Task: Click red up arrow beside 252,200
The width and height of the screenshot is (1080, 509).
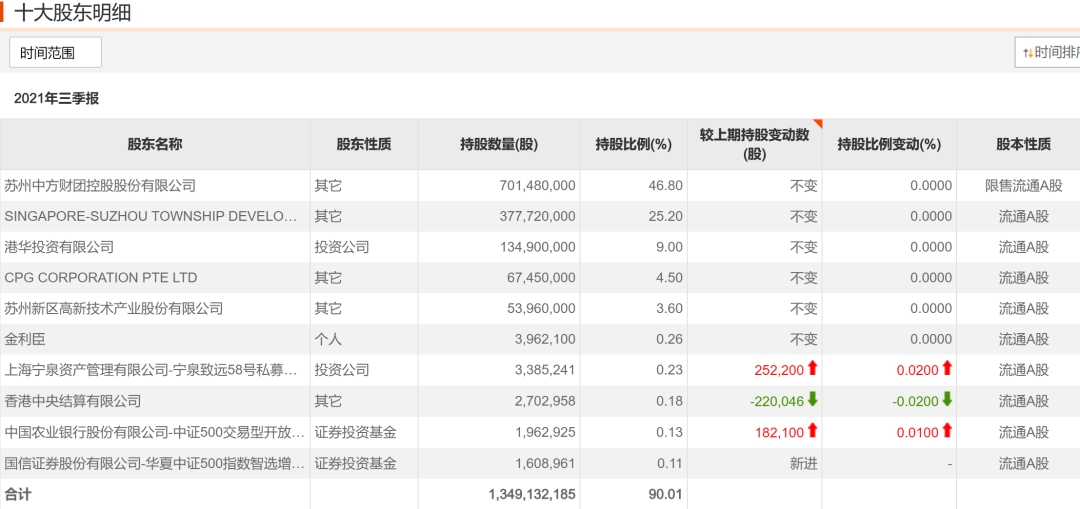Action: pos(812,368)
